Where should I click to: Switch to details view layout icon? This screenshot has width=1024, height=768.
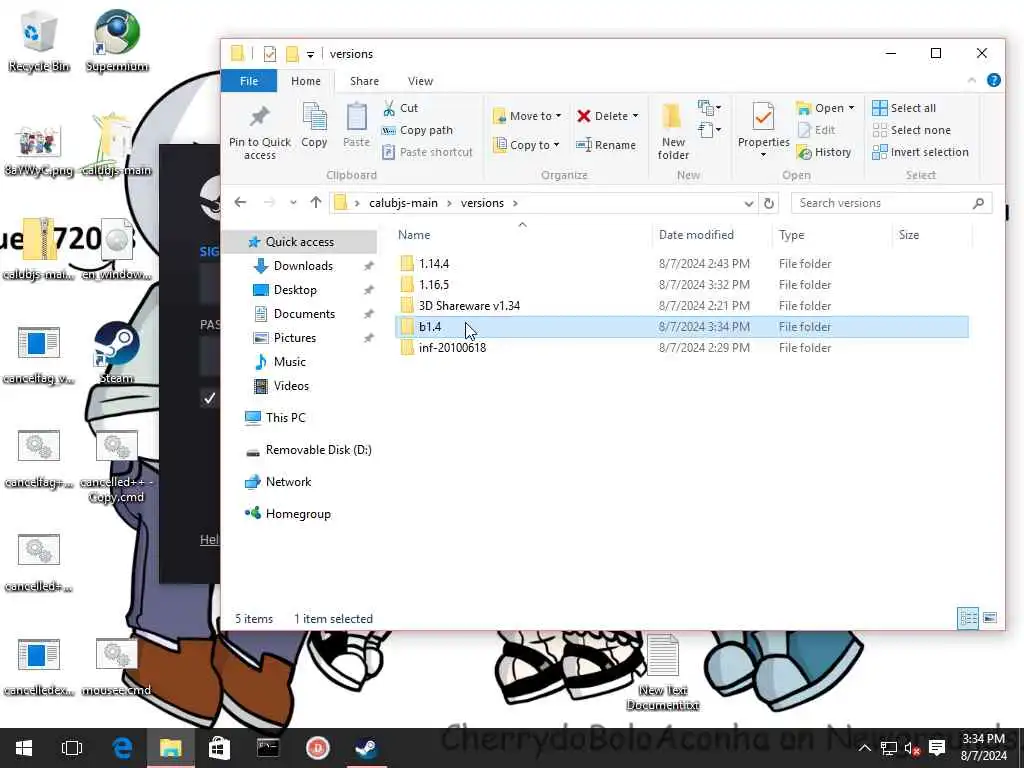(x=968, y=618)
